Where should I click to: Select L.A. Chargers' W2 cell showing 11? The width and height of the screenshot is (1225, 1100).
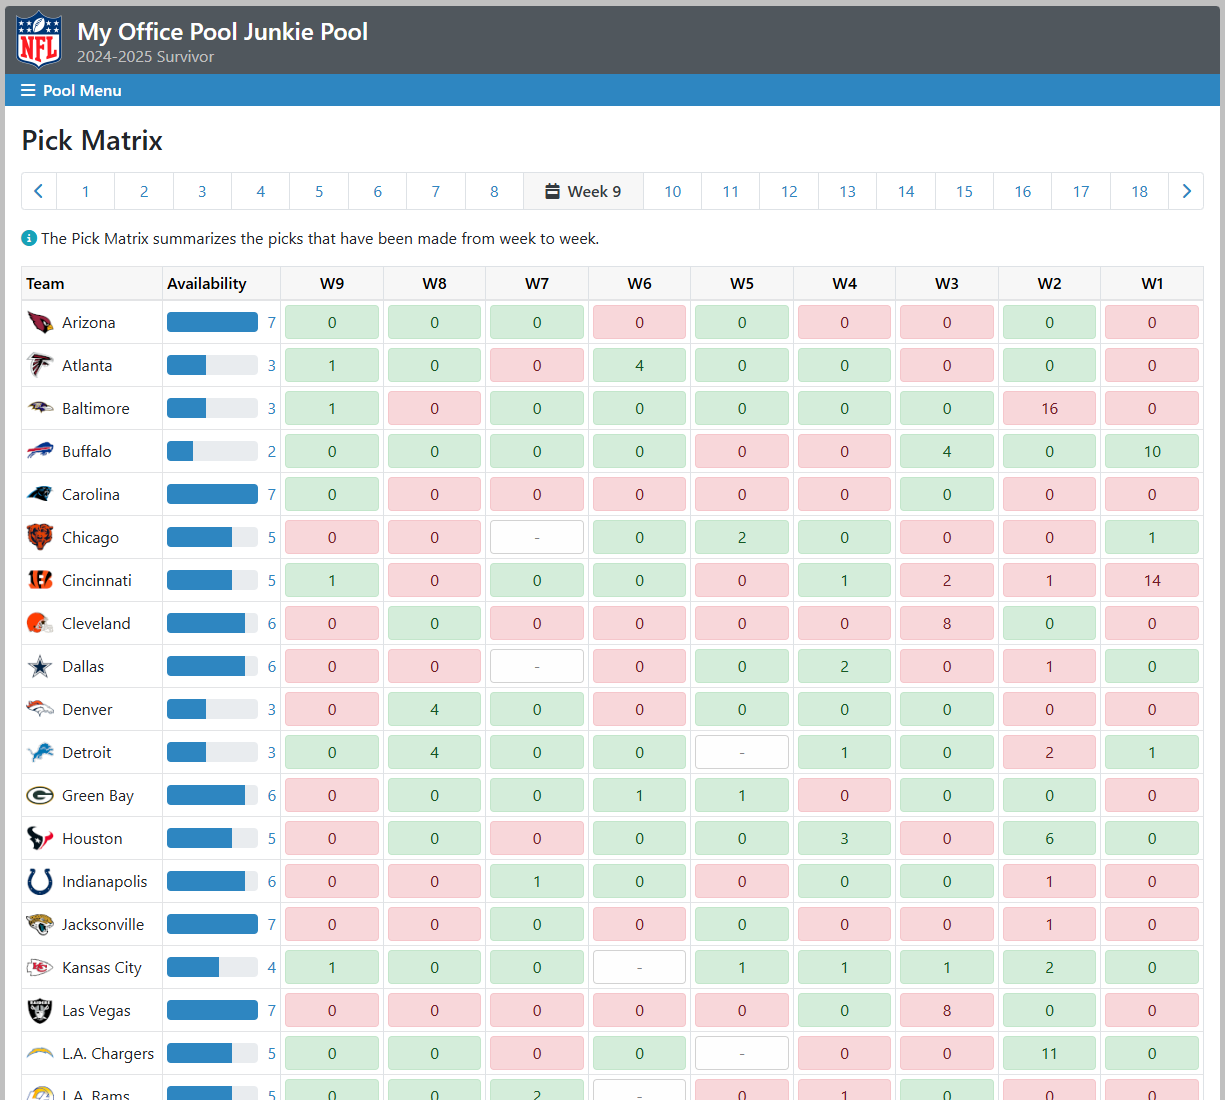point(1049,1054)
